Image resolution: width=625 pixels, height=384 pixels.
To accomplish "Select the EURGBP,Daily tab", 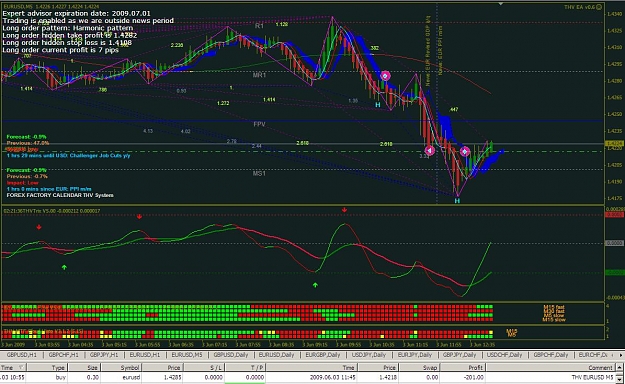I will [323, 354].
